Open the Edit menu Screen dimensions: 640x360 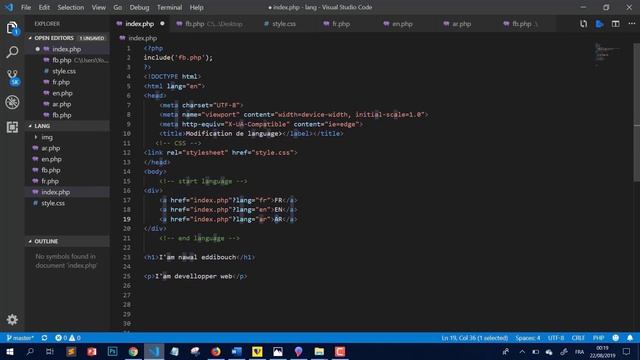point(44,7)
